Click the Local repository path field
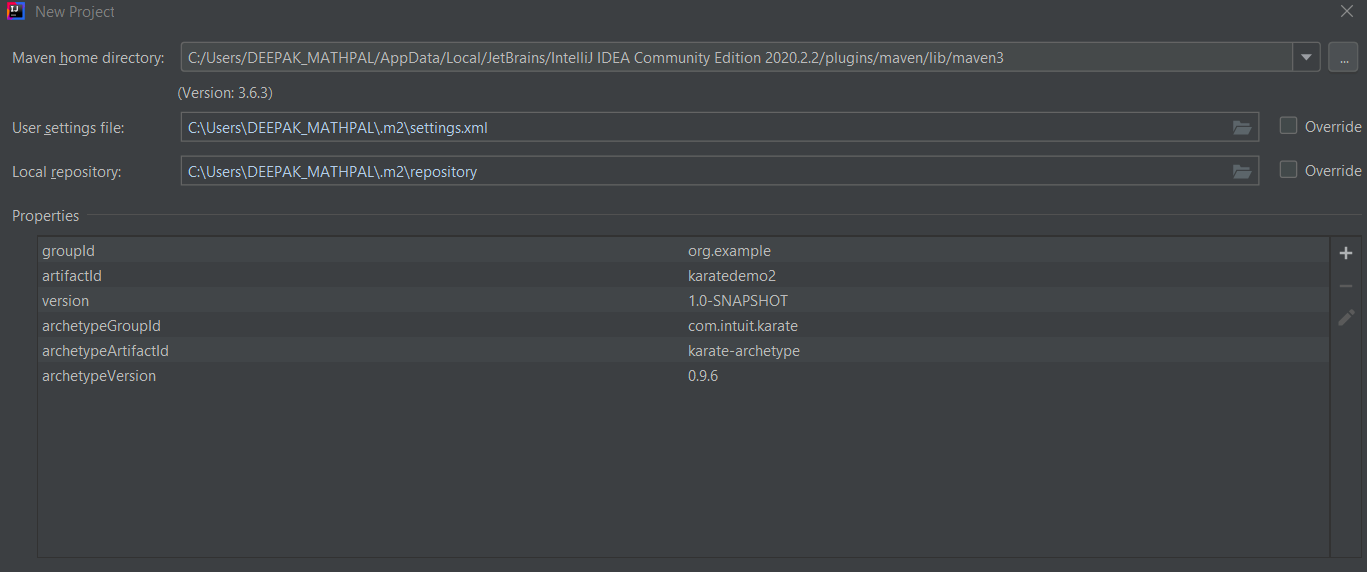 pyautogui.click(x=719, y=171)
